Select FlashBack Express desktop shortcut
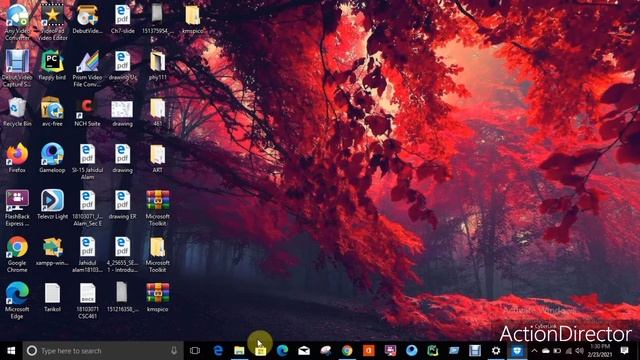The height and width of the screenshot is (360, 640). (17, 208)
